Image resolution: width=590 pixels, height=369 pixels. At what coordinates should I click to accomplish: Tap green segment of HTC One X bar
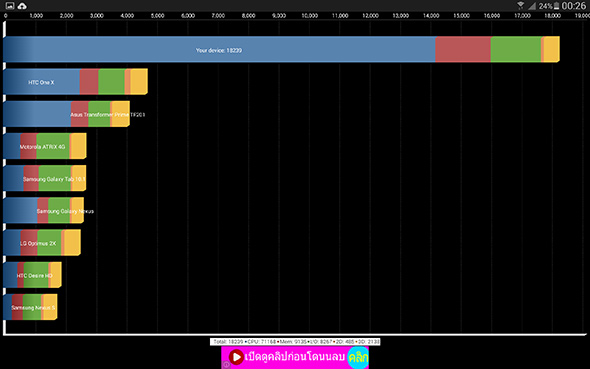point(111,82)
